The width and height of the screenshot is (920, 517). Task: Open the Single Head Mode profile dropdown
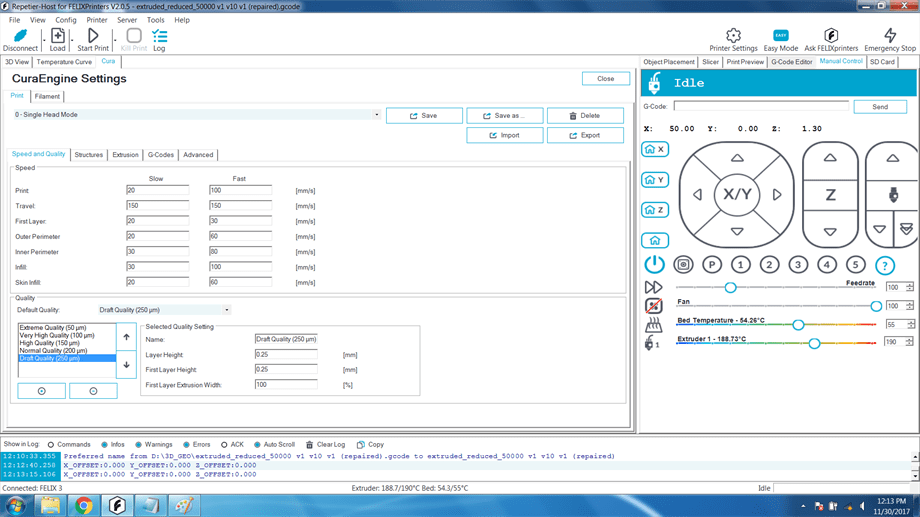[377, 114]
